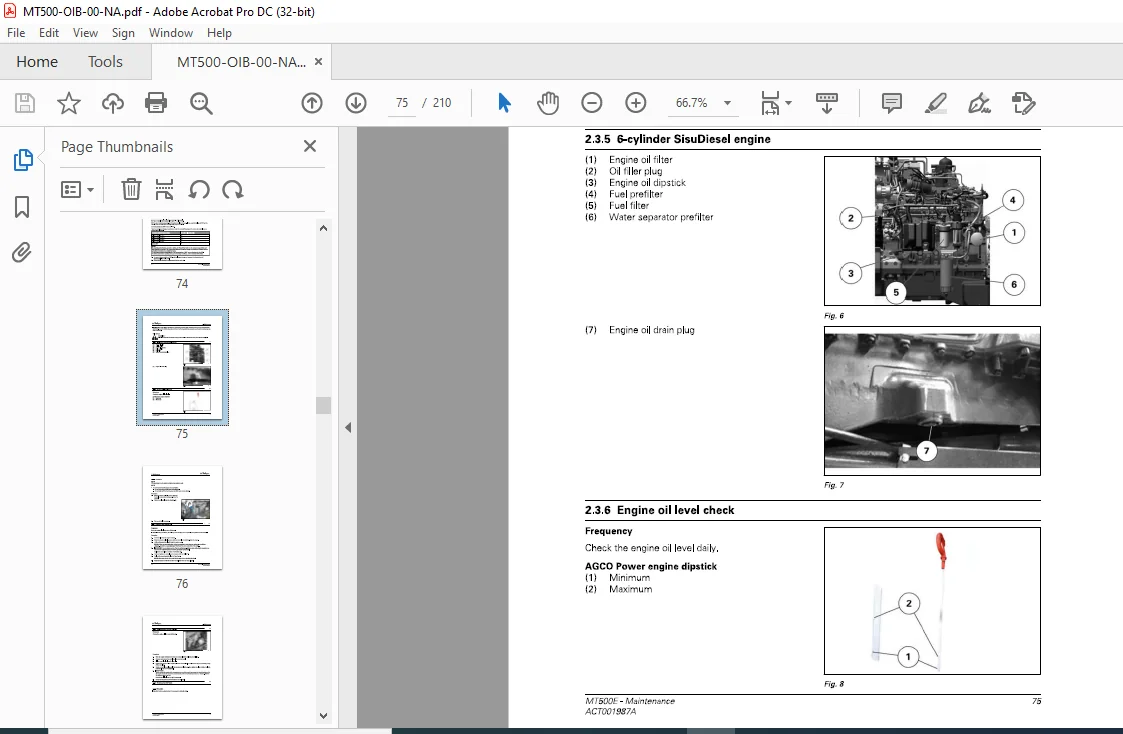Image resolution: width=1123 pixels, height=734 pixels.
Task: Click the Save file icon
Action: [x=25, y=103]
